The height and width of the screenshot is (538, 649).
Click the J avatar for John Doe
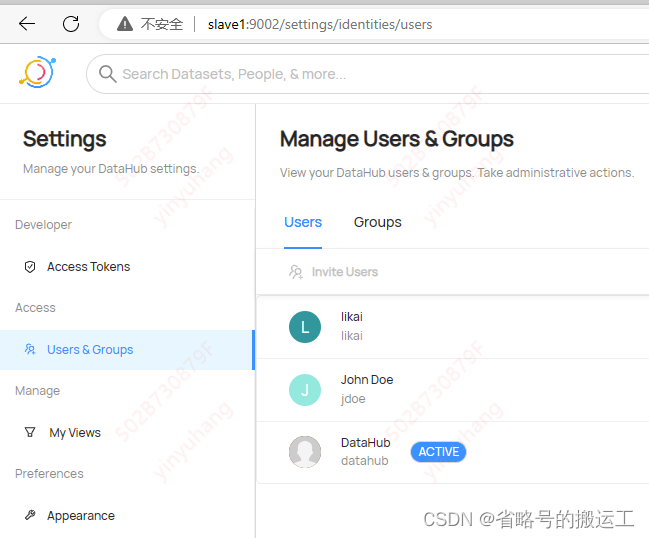tap(305, 390)
